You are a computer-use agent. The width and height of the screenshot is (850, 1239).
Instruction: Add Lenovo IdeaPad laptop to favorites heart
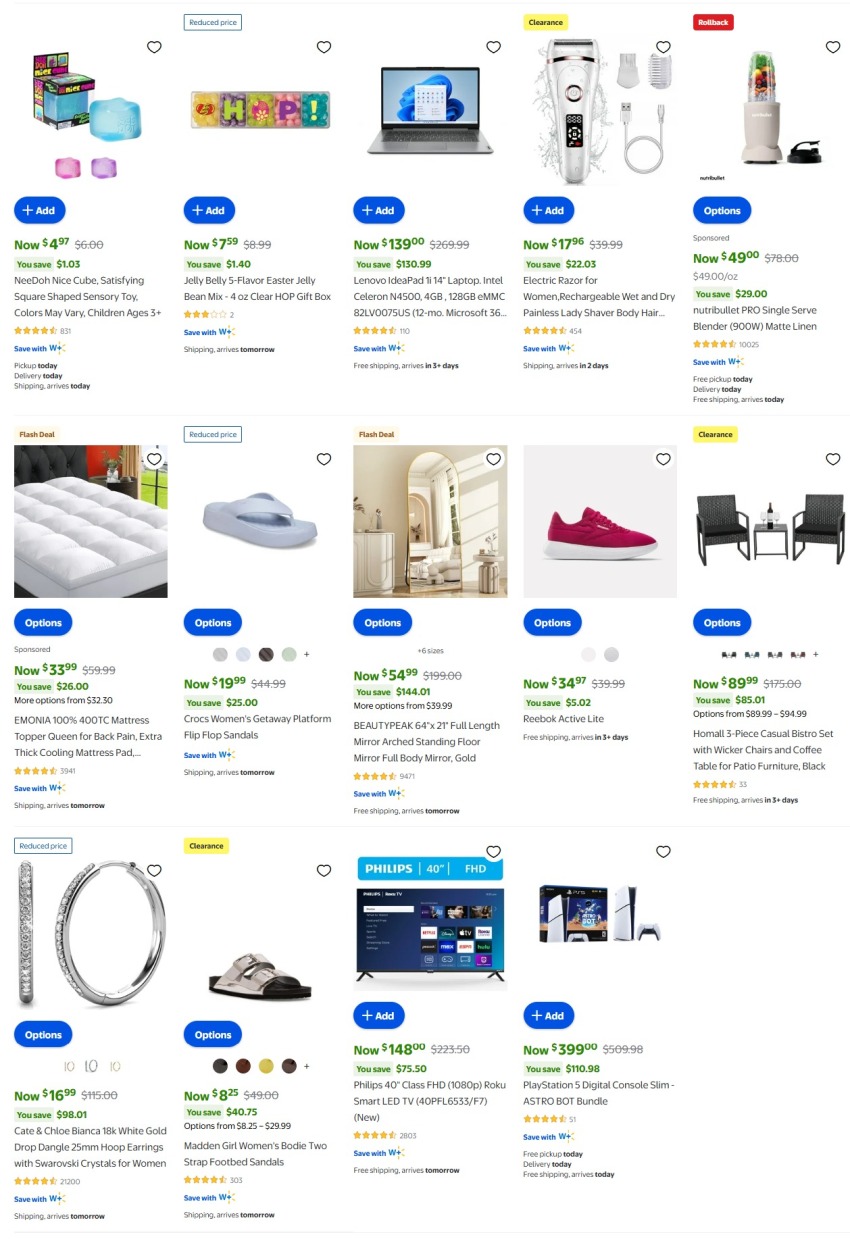(x=493, y=47)
